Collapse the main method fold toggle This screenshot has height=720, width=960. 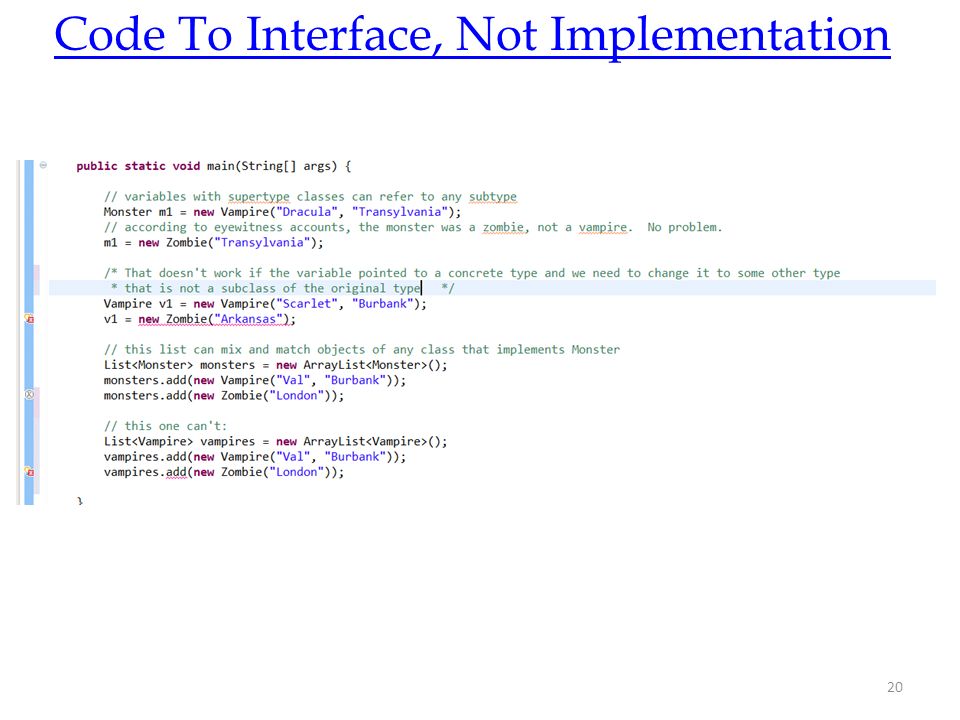pyautogui.click(x=43, y=165)
